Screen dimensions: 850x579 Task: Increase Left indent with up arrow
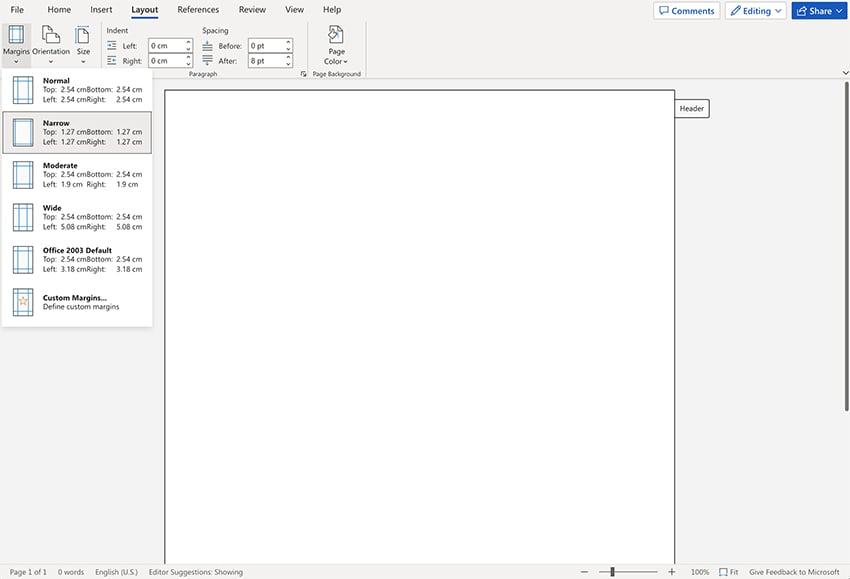tap(189, 42)
